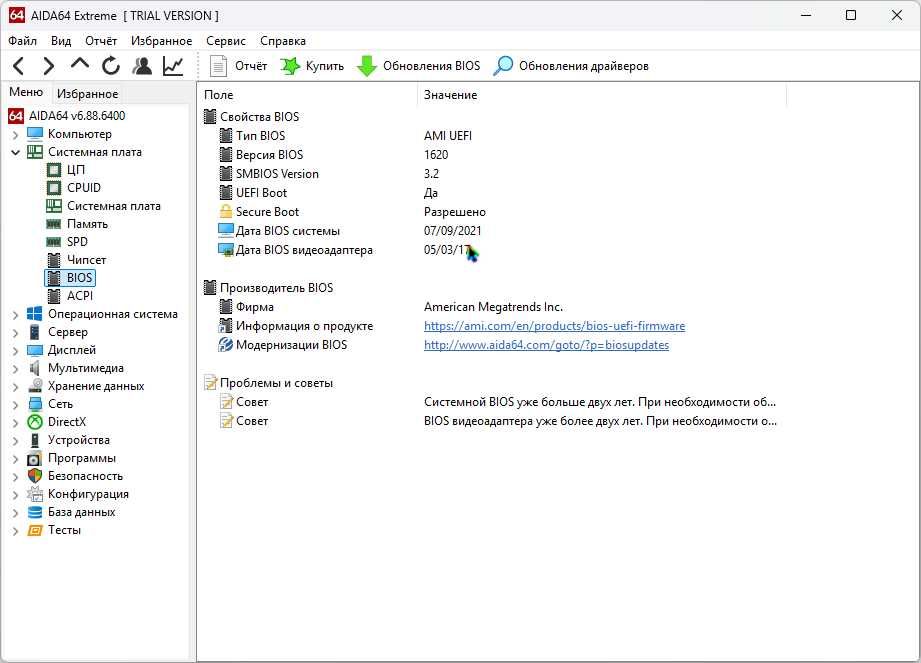
Task: Click the Купить buy button
Action: click(312, 66)
